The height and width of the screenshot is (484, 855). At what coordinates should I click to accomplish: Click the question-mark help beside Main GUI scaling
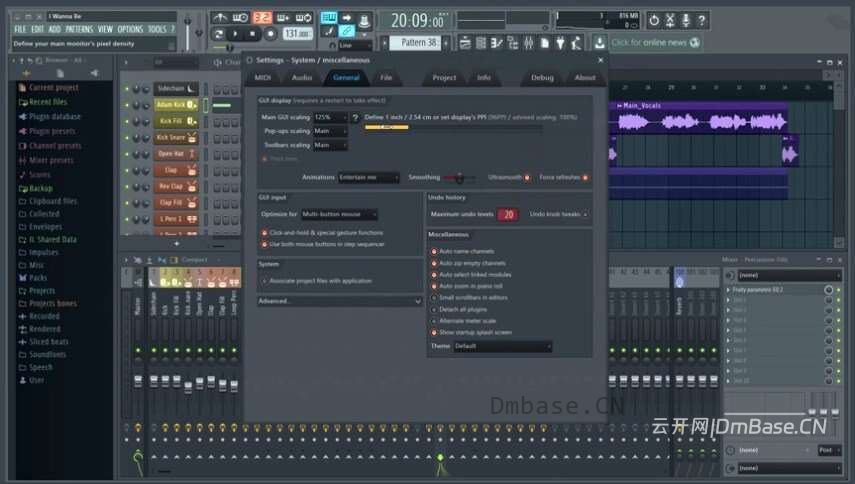[x=355, y=117]
